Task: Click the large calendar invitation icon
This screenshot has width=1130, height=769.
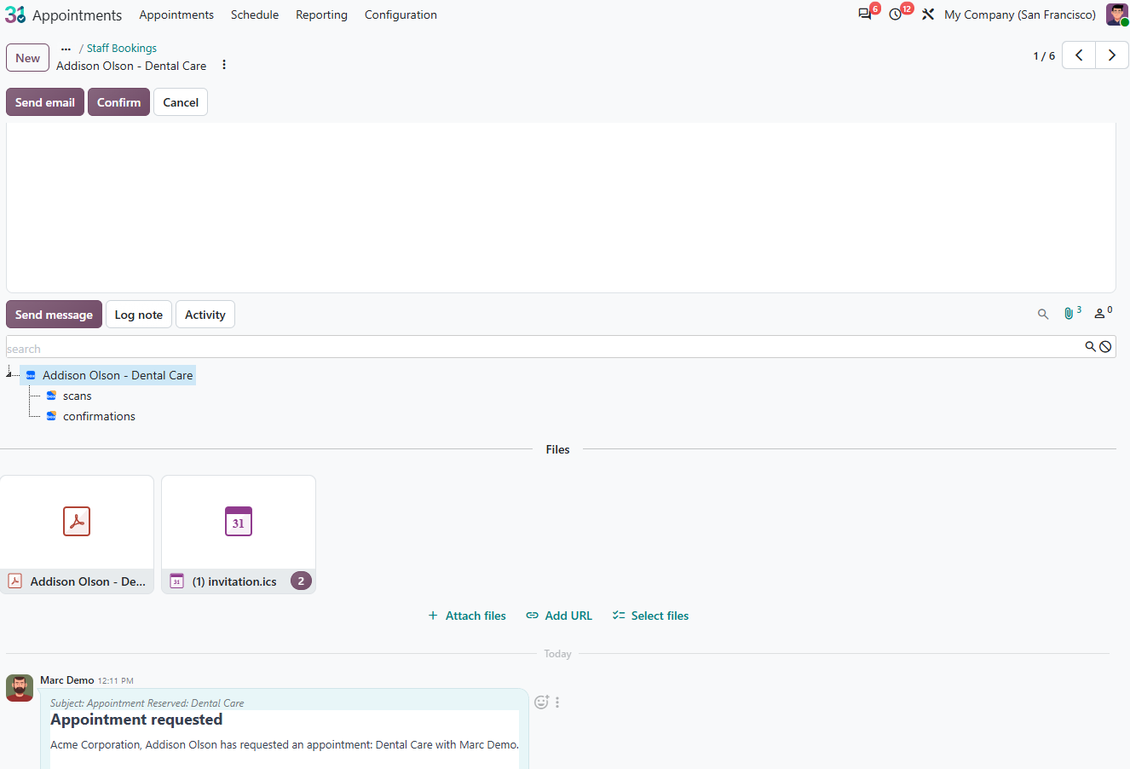Action: pos(239,521)
